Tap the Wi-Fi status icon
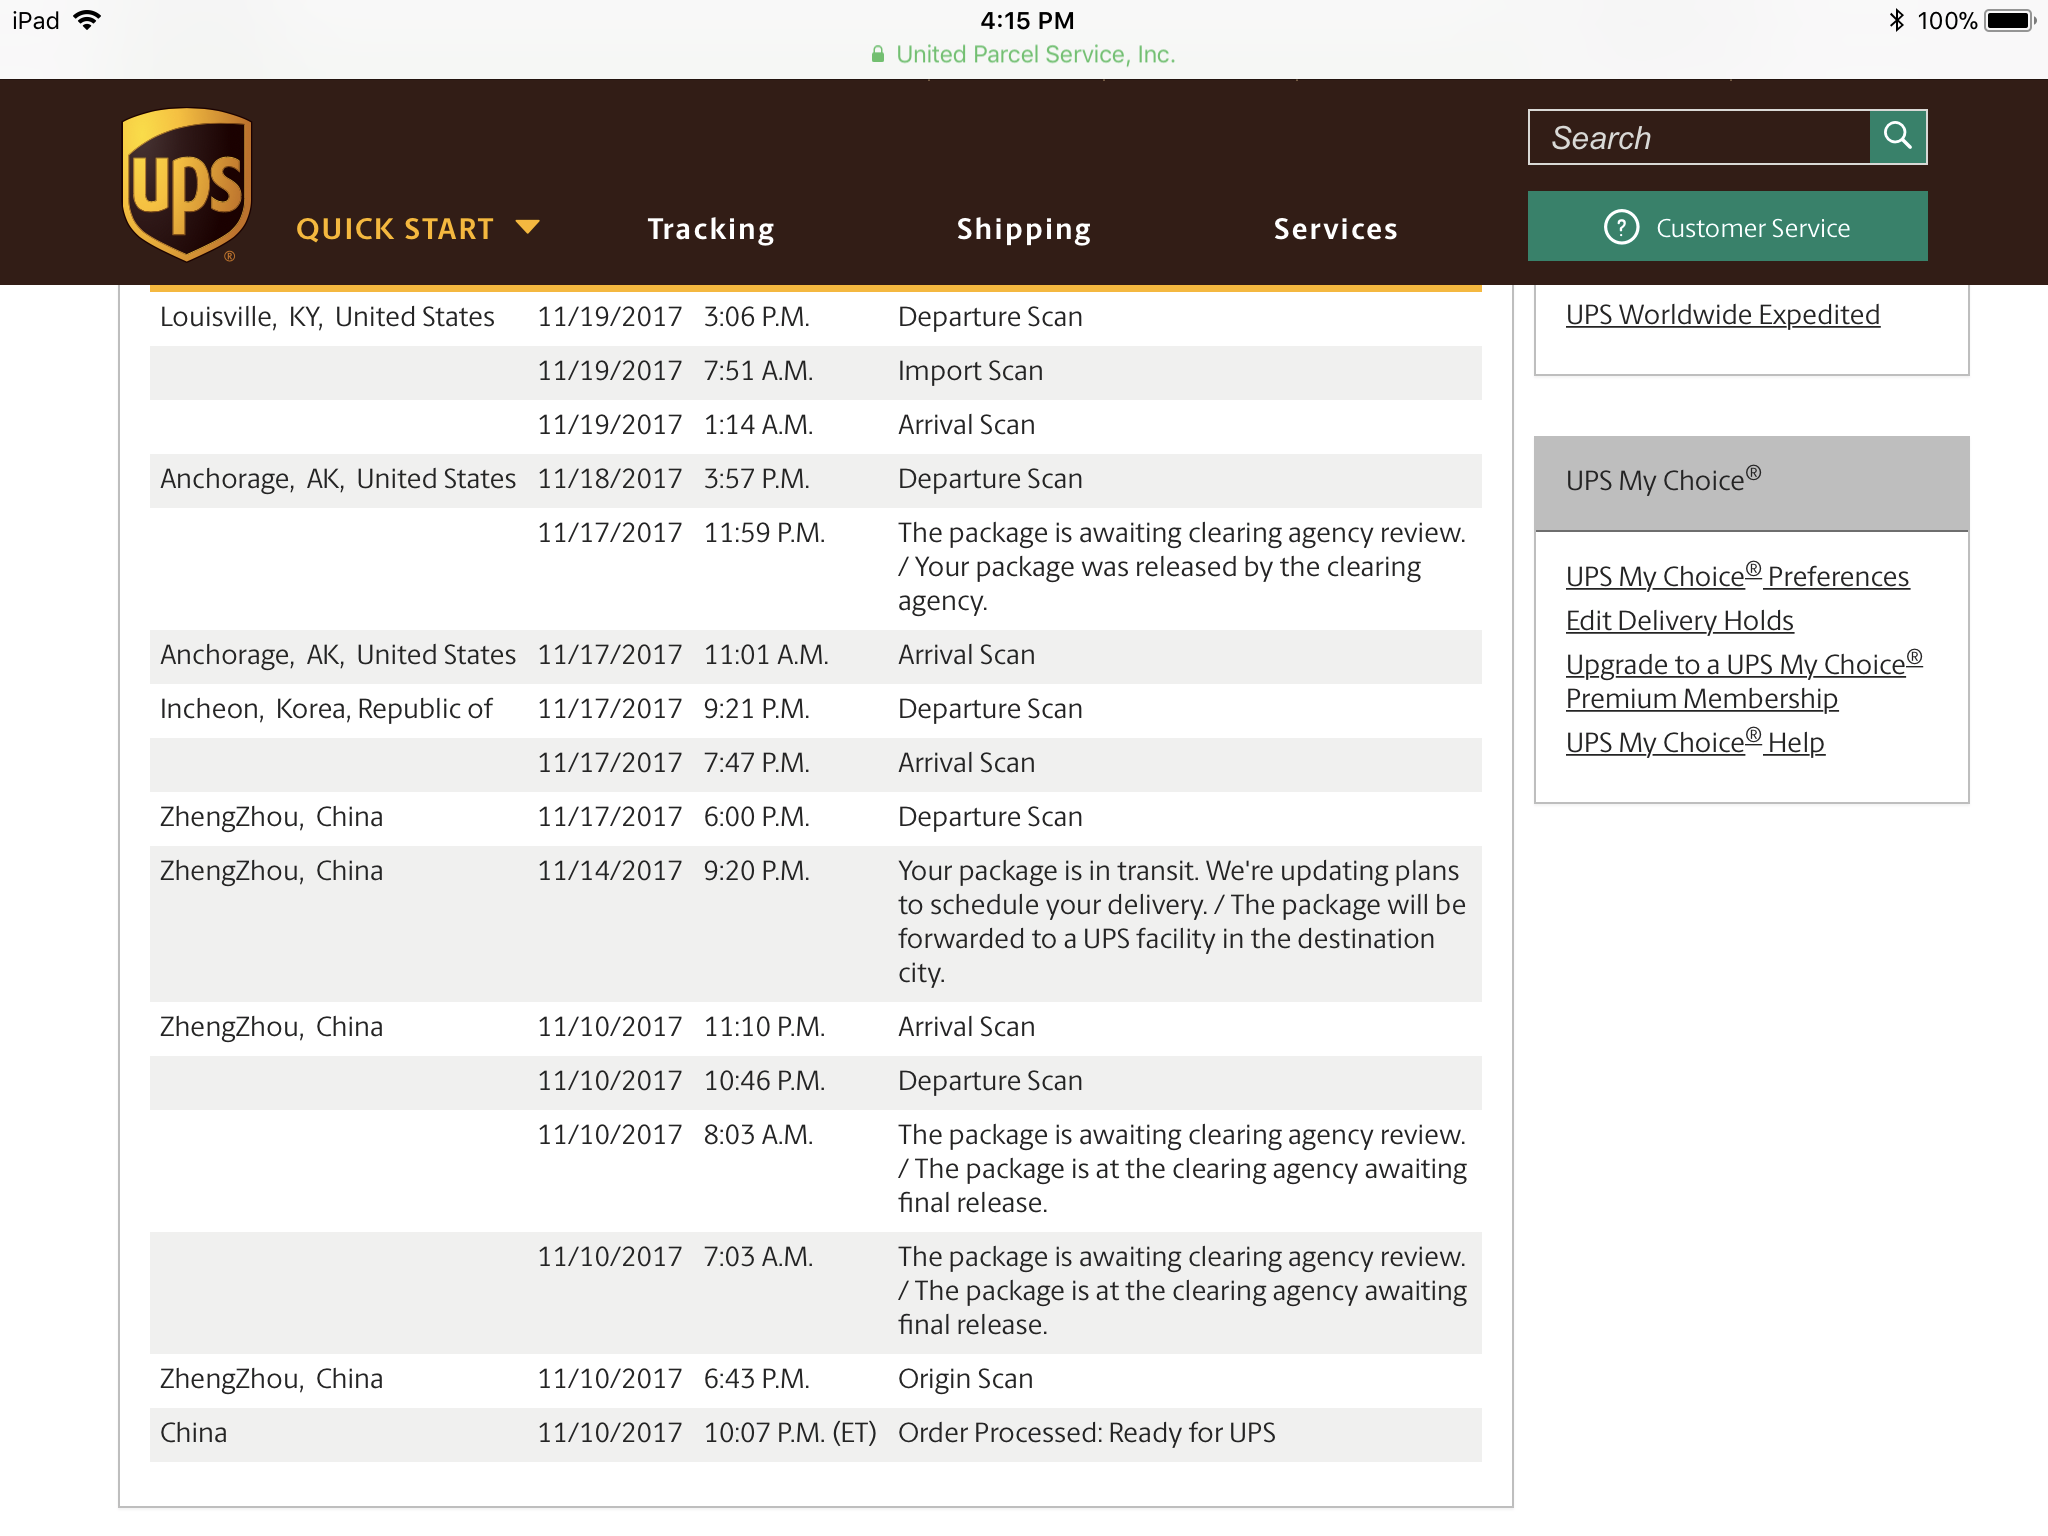Screen dimensions: 2048x1536 88,20
